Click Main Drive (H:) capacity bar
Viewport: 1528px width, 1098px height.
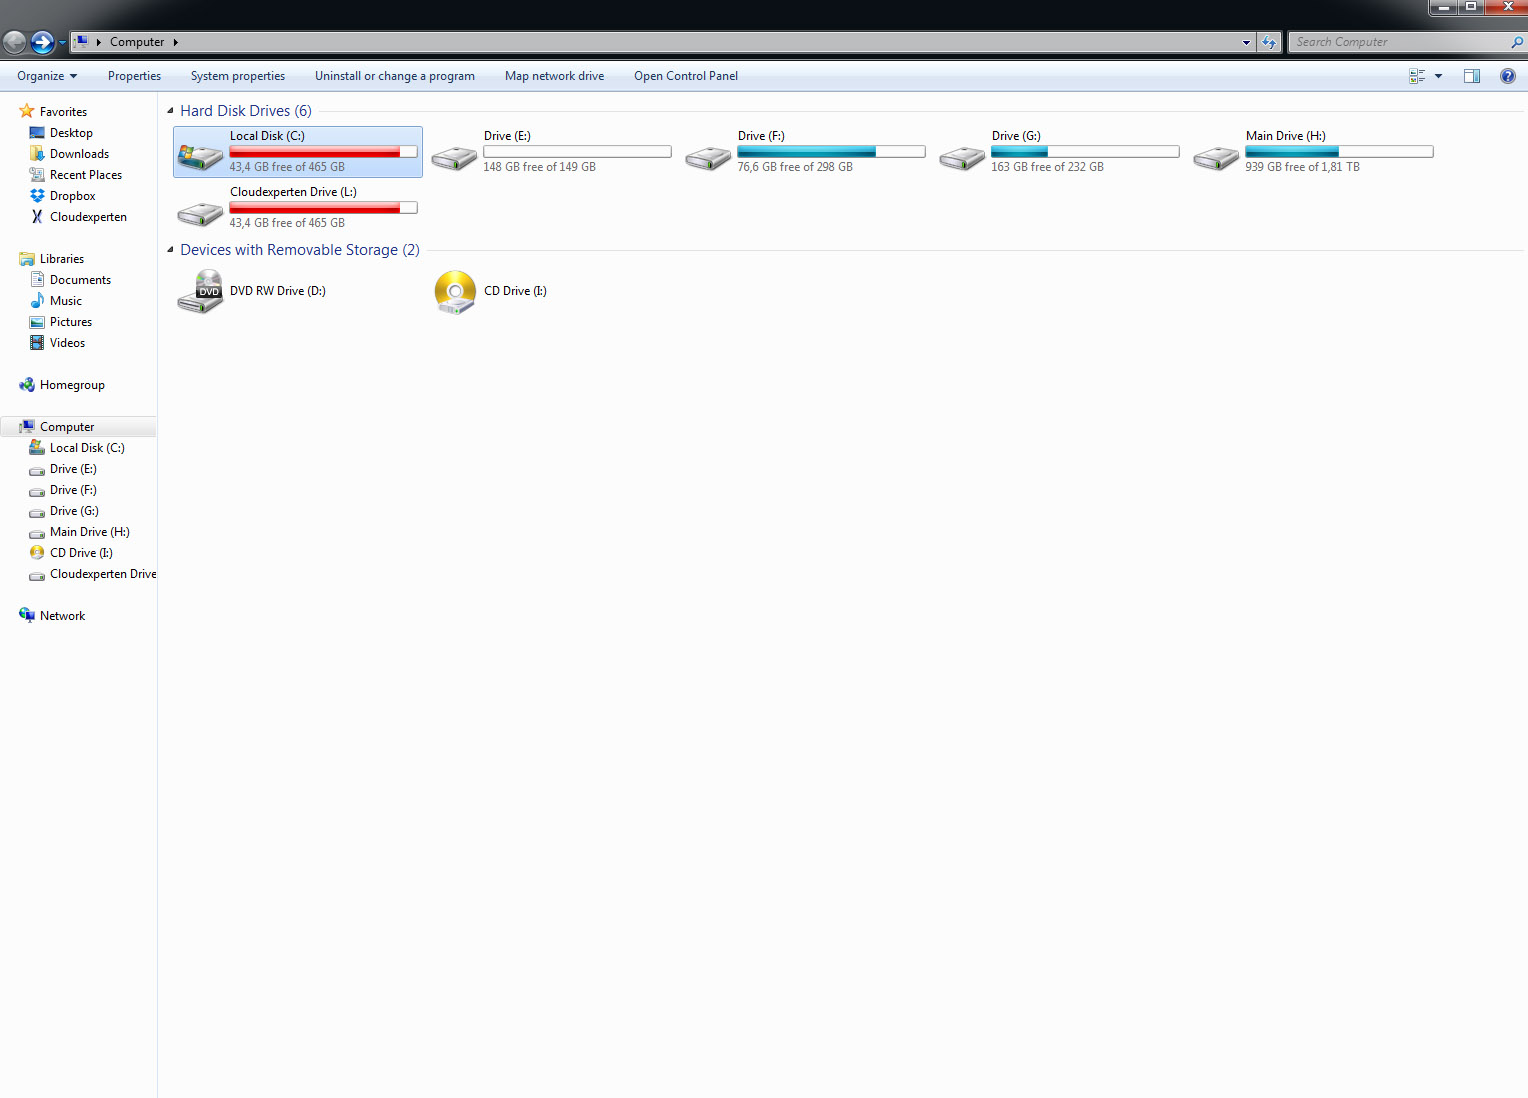click(1339, 152)
